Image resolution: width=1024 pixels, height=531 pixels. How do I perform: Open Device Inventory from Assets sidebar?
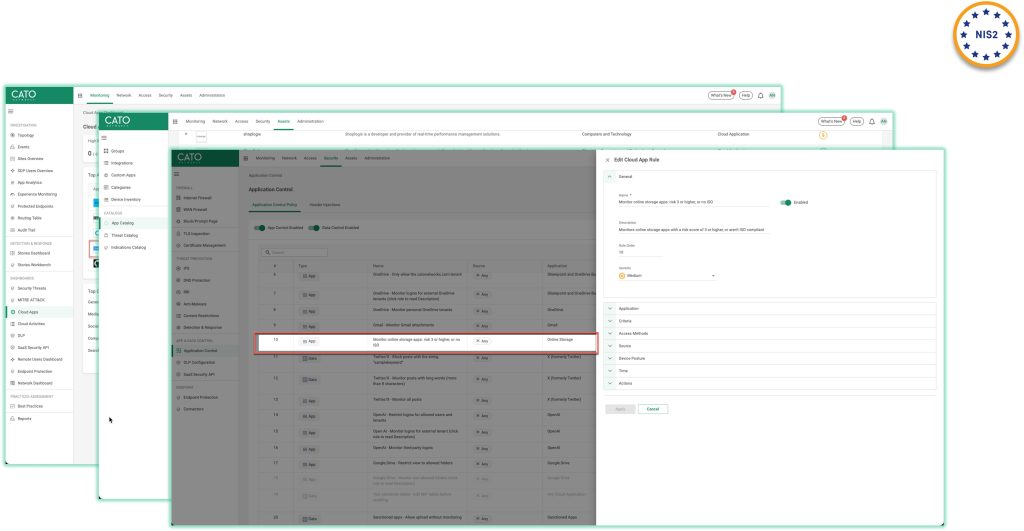[106, 199]
